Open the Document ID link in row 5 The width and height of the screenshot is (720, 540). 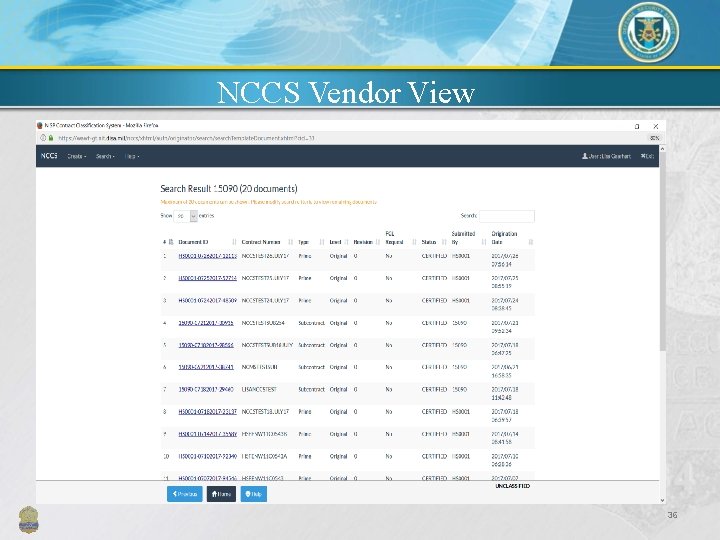(x=206, y=345)
